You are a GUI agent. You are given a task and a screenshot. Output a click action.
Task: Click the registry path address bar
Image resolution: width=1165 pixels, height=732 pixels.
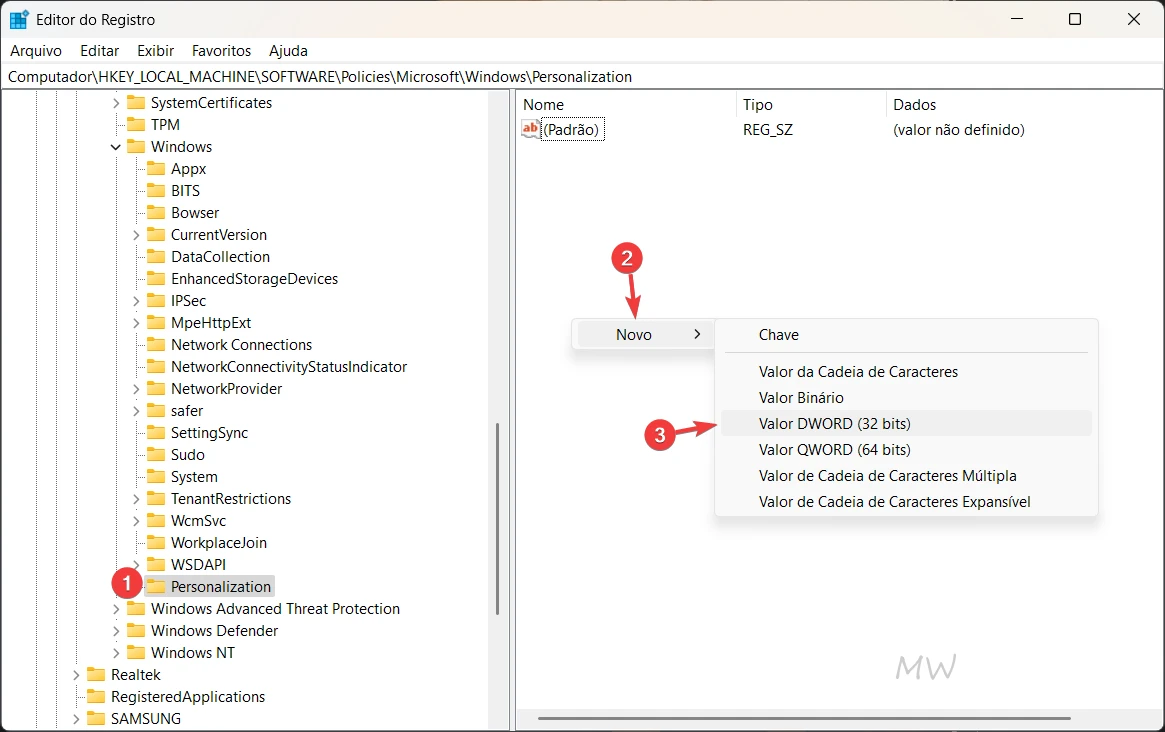click(x=580, y=77)
